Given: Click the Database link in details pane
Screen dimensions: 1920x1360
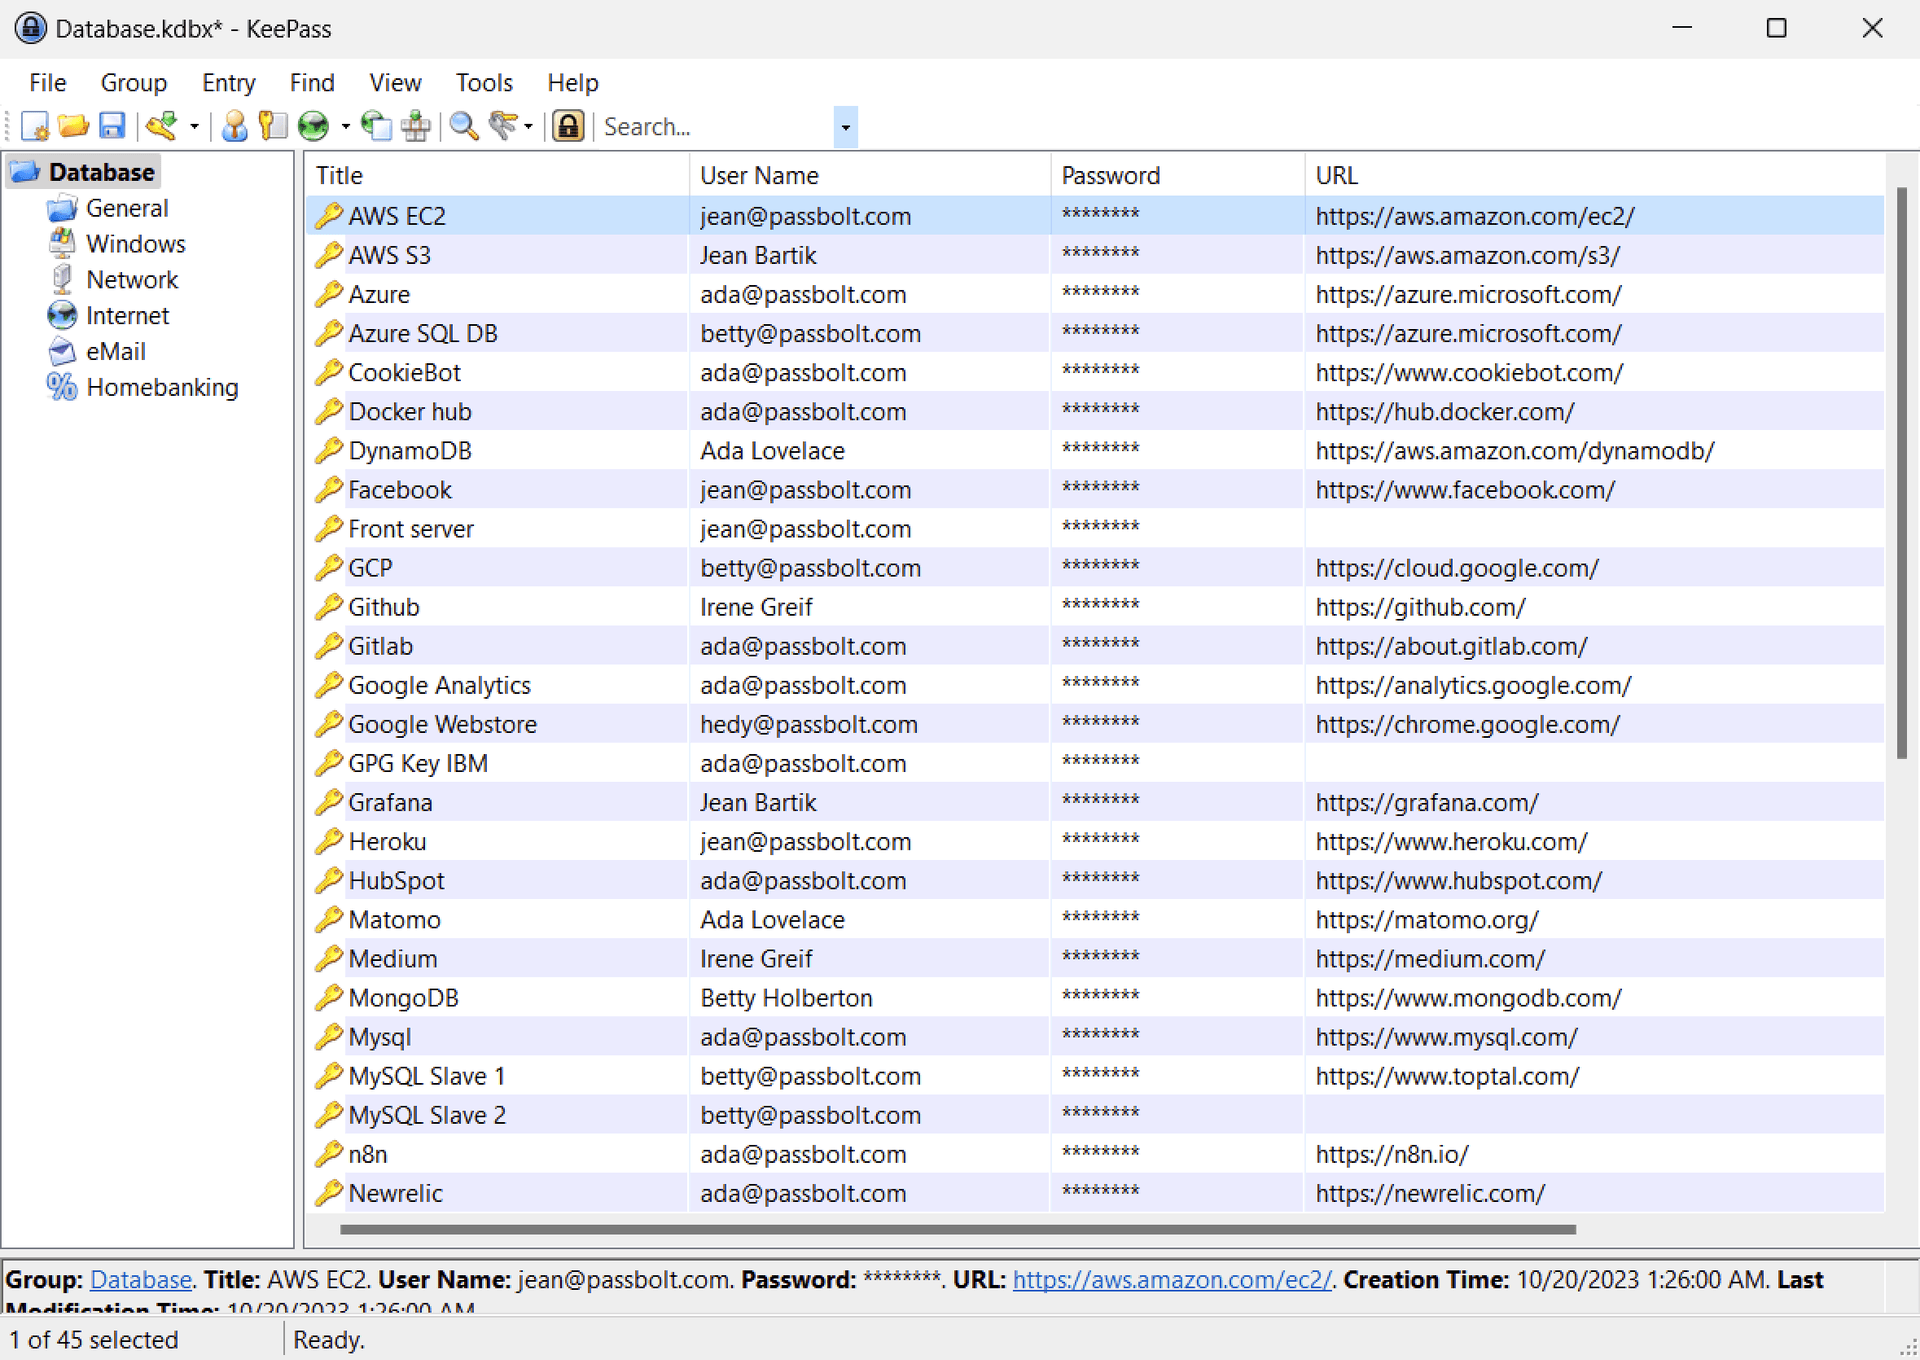Looking at the screenshot, I should 141,1280.
